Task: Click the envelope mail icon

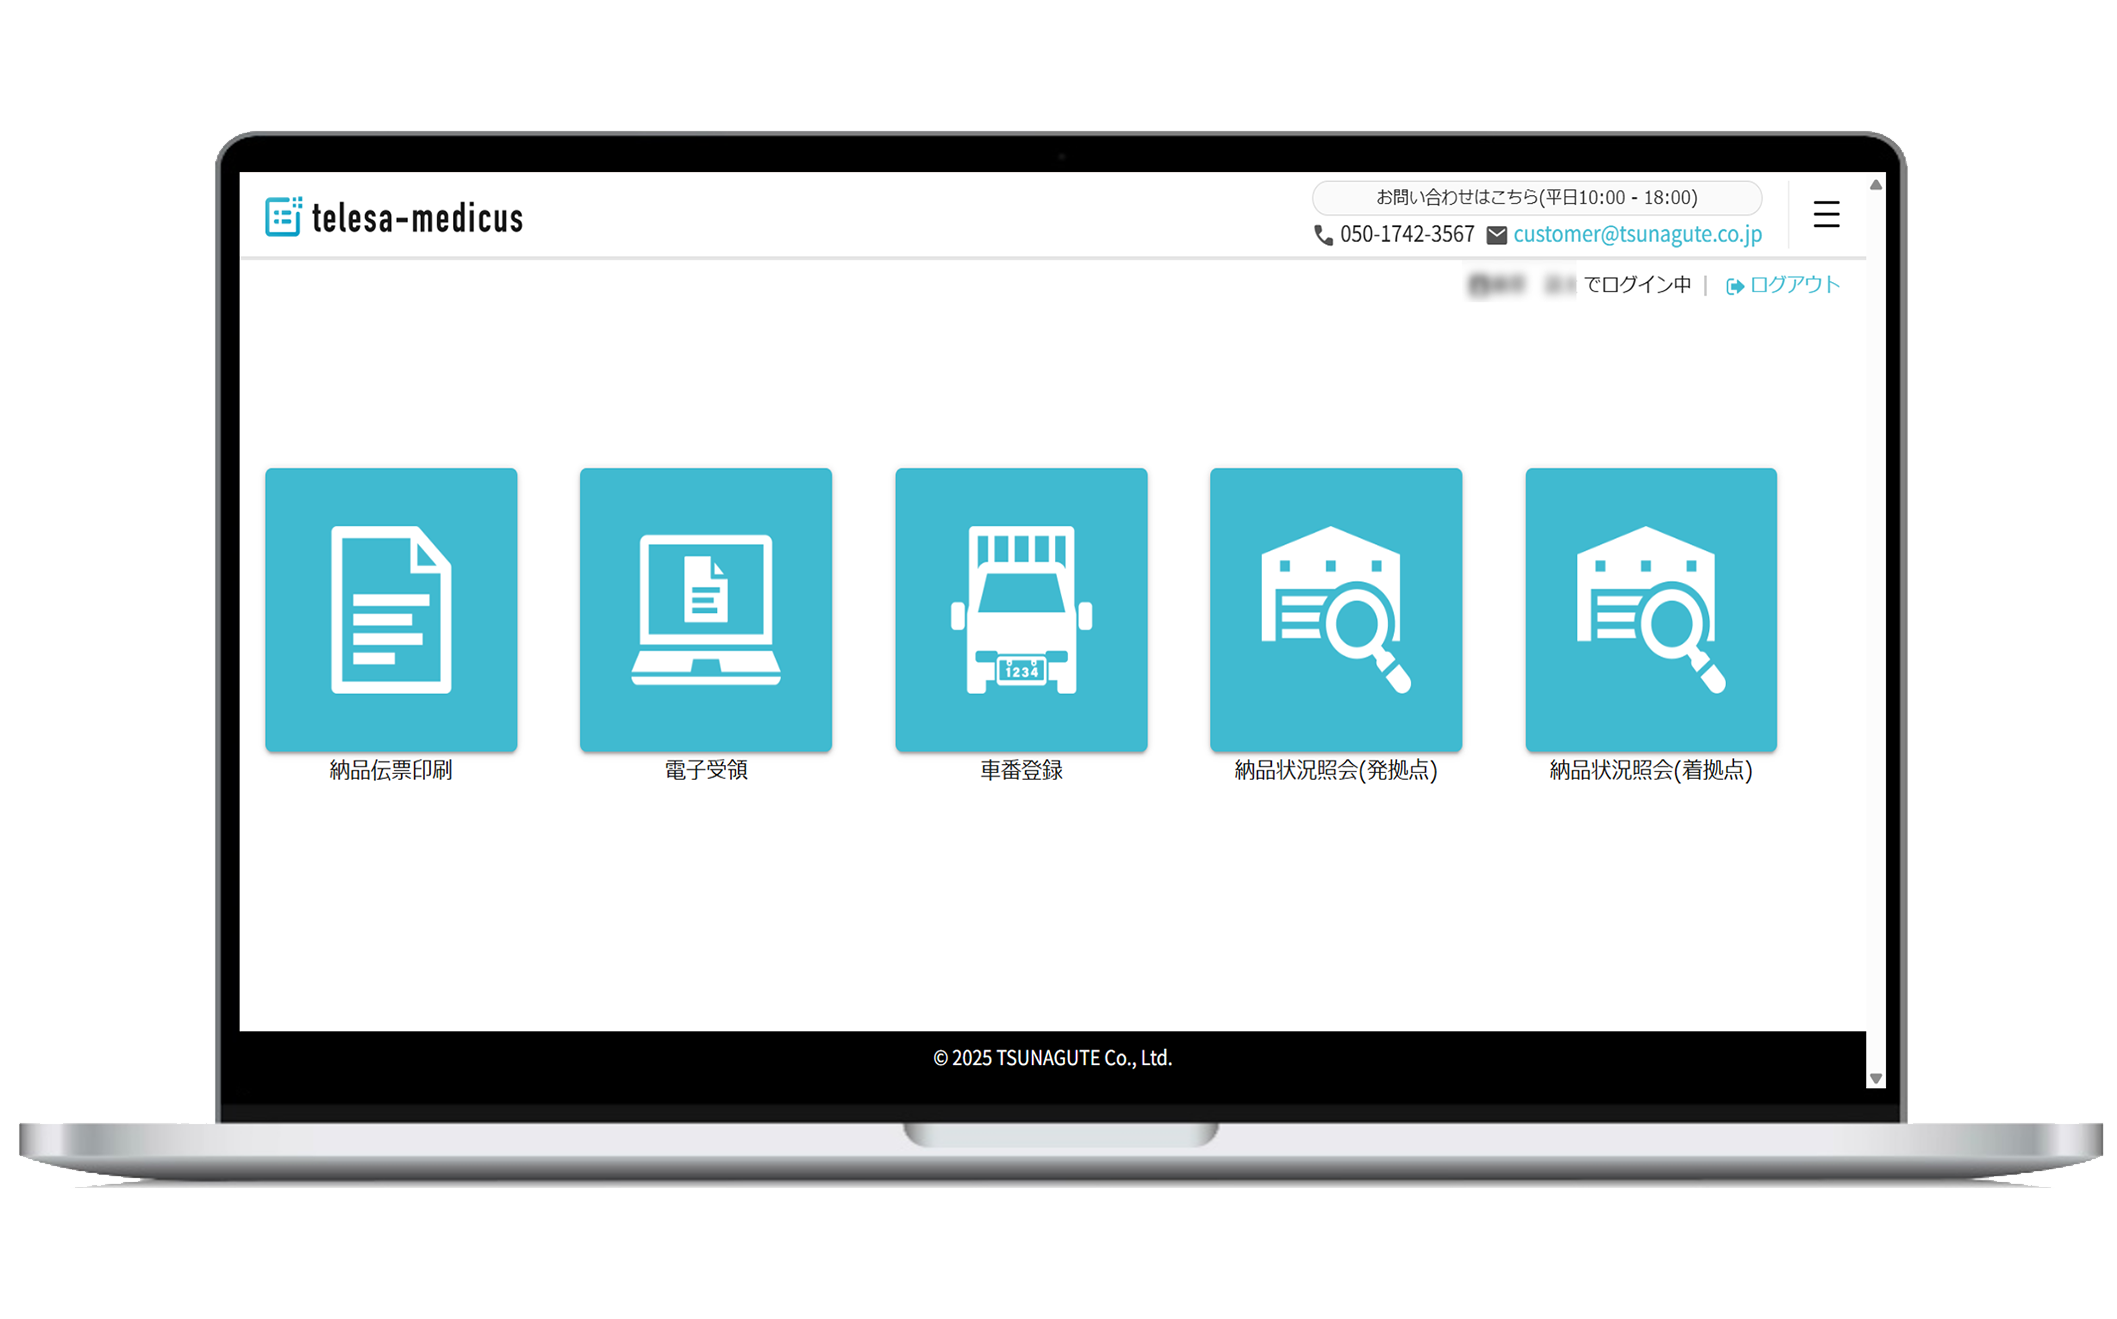Action: coord(1496,235)
